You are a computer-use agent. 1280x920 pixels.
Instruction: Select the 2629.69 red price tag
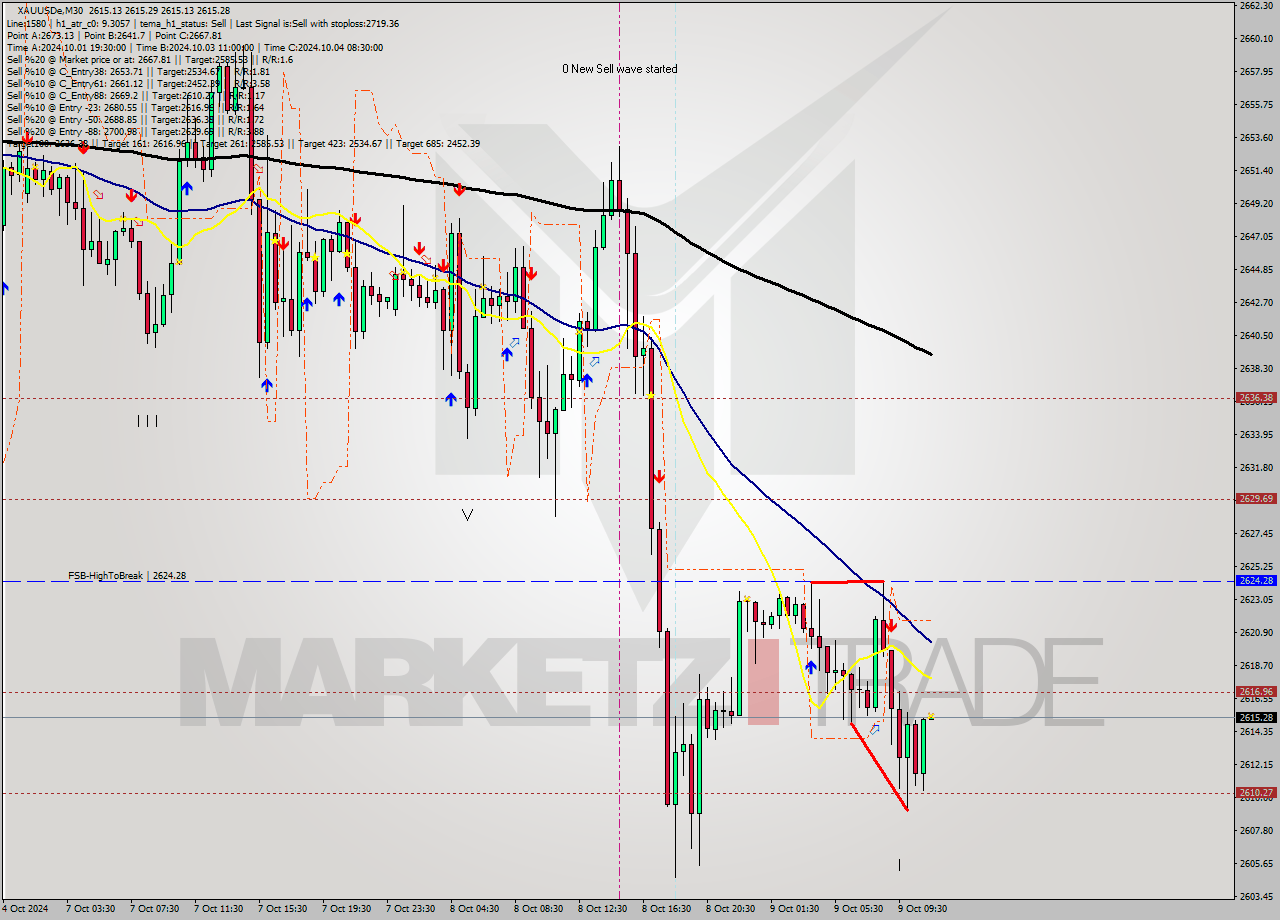[x=1256, y=498]
